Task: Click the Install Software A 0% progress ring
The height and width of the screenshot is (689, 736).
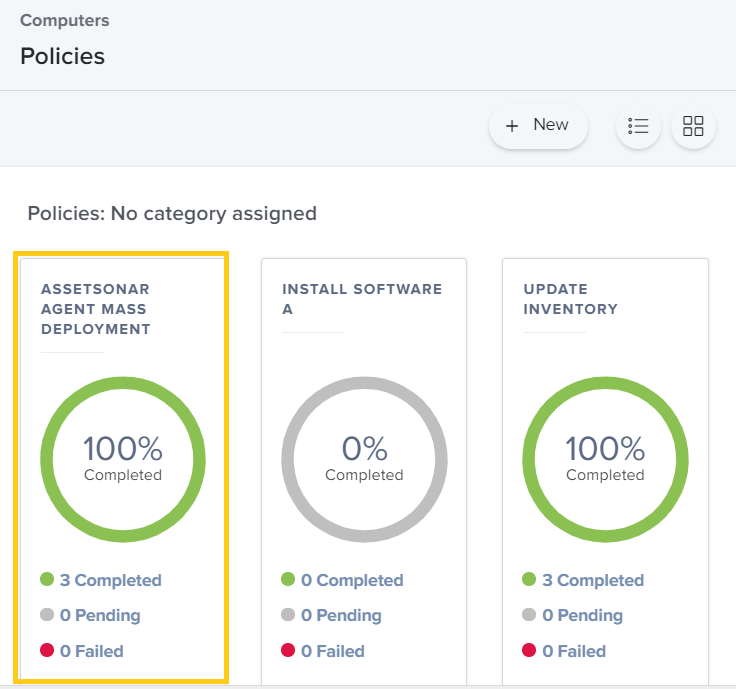Action: (x=364, y=458)
